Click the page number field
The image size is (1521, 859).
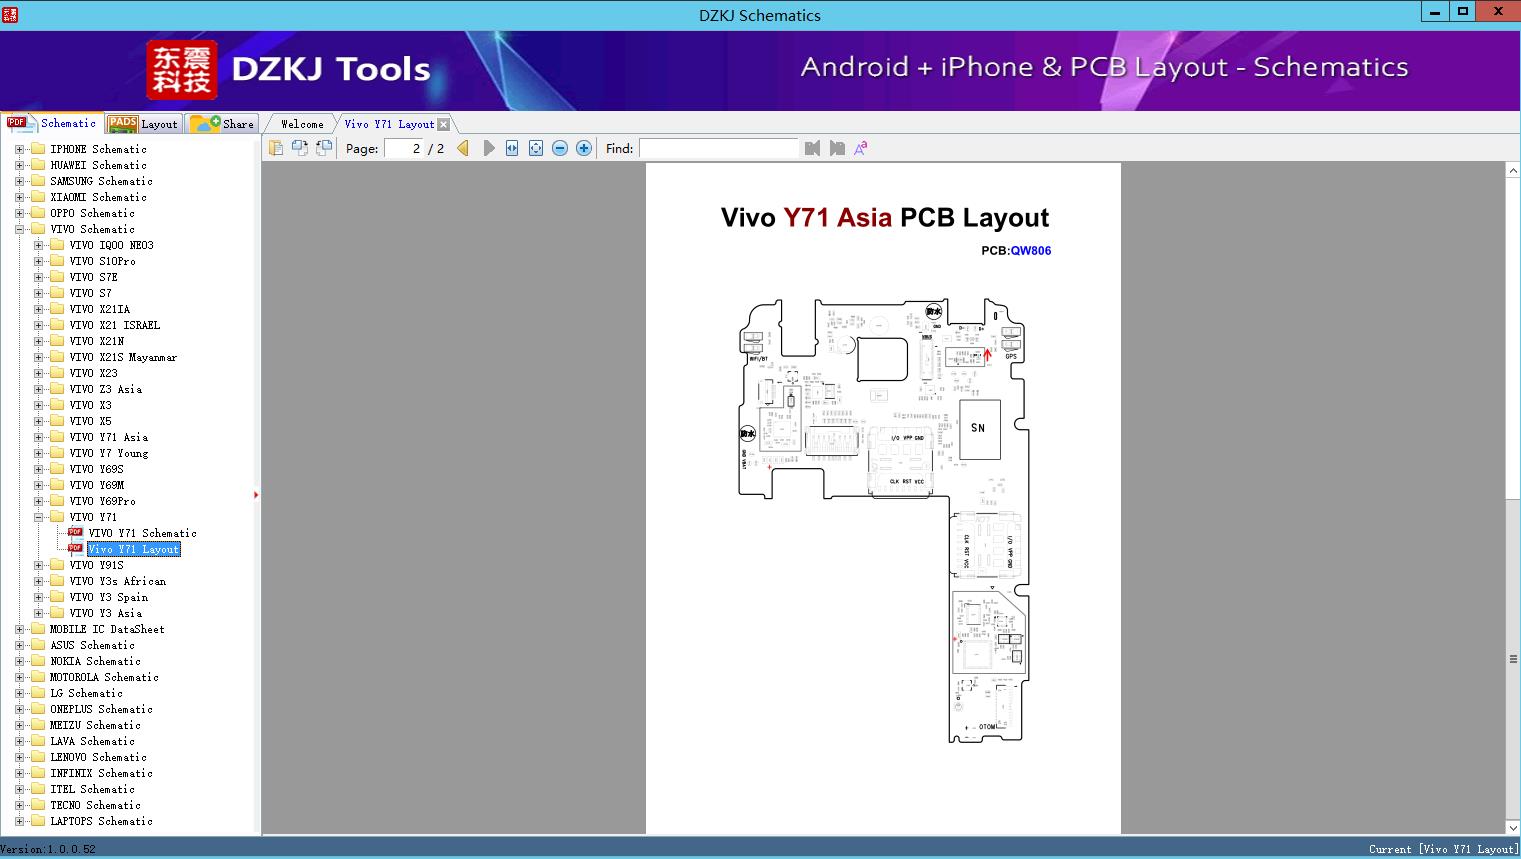coord(404,148)
